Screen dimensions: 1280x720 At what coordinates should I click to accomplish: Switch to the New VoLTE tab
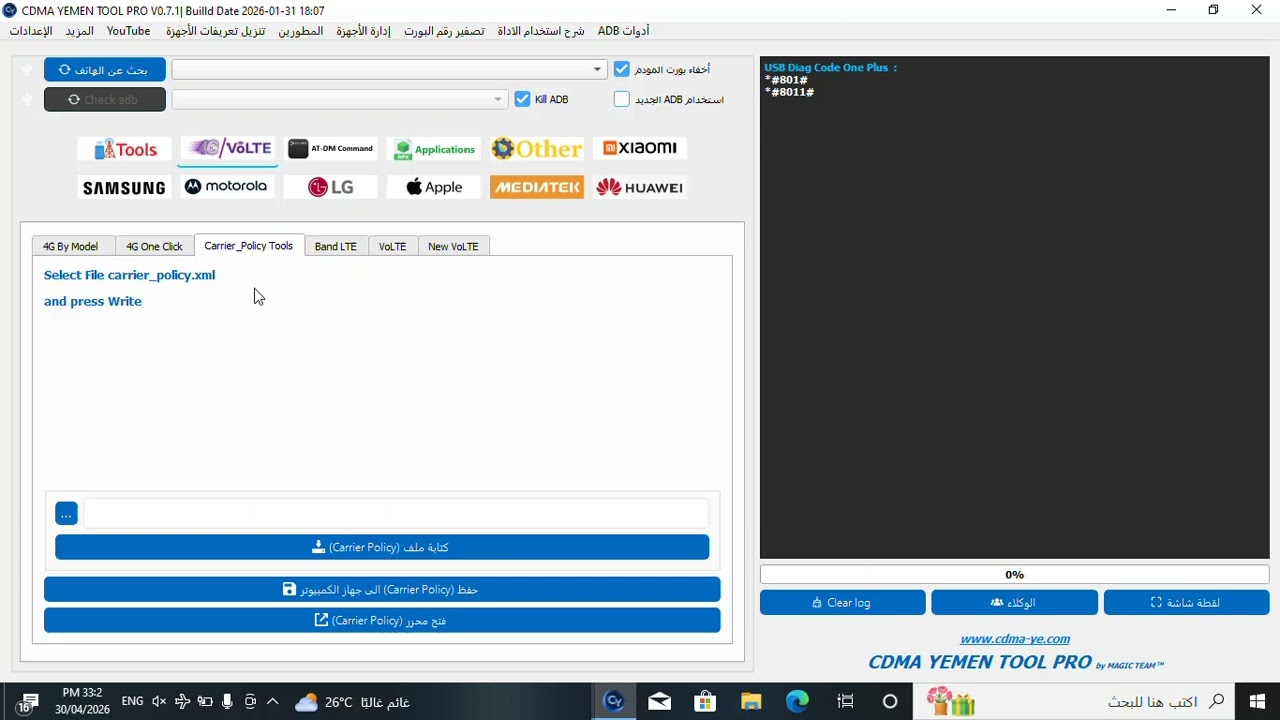click(453, 246)
